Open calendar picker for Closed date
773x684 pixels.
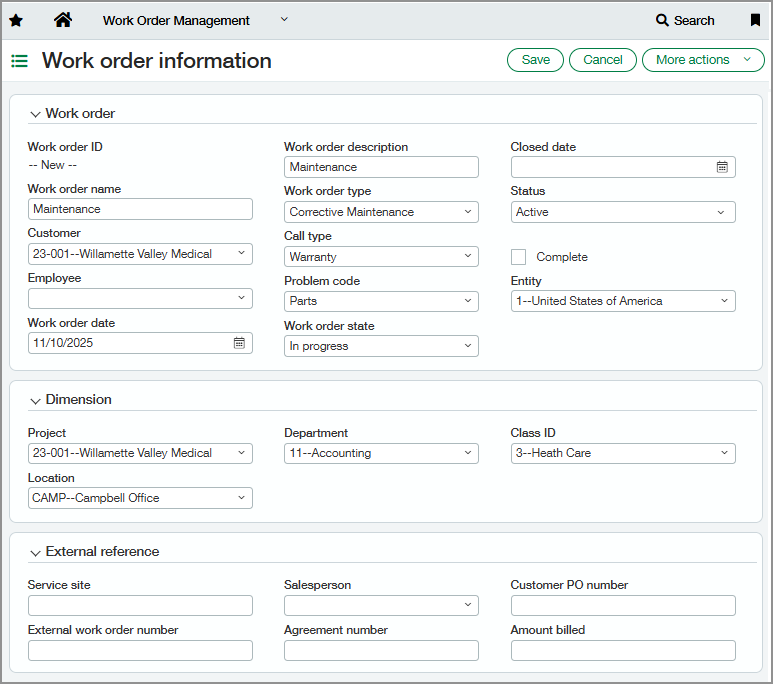[x=722, y=167]
